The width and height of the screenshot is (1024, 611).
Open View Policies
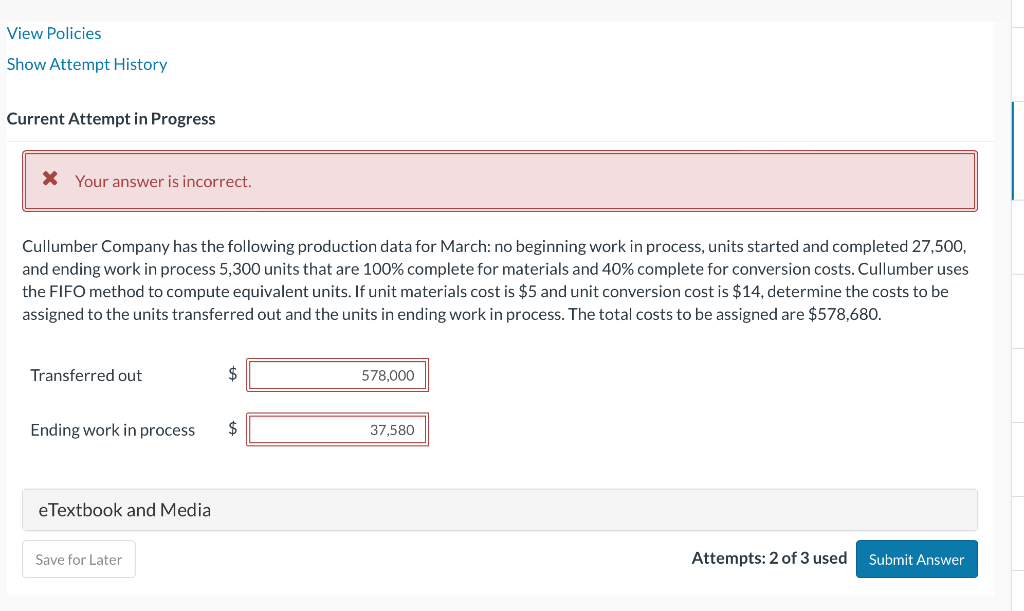(x=54, y=33)
